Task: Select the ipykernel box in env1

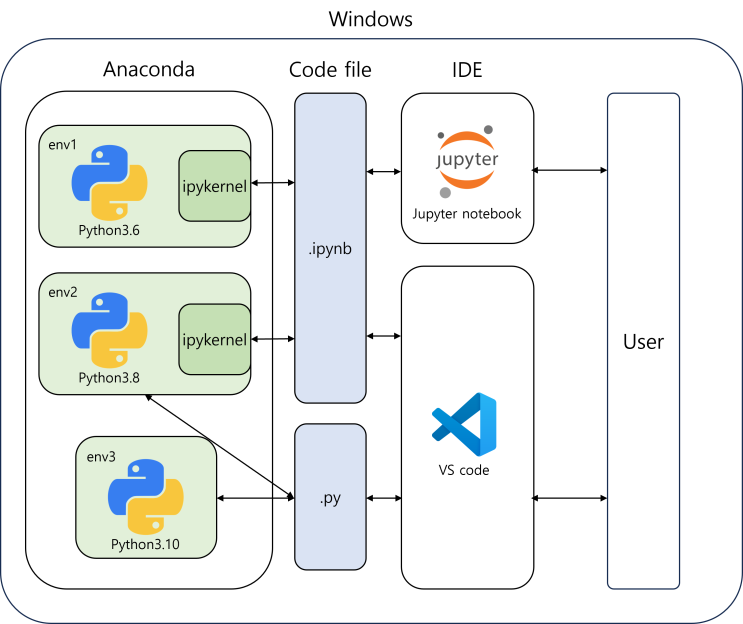Action: tap(215, 186)
